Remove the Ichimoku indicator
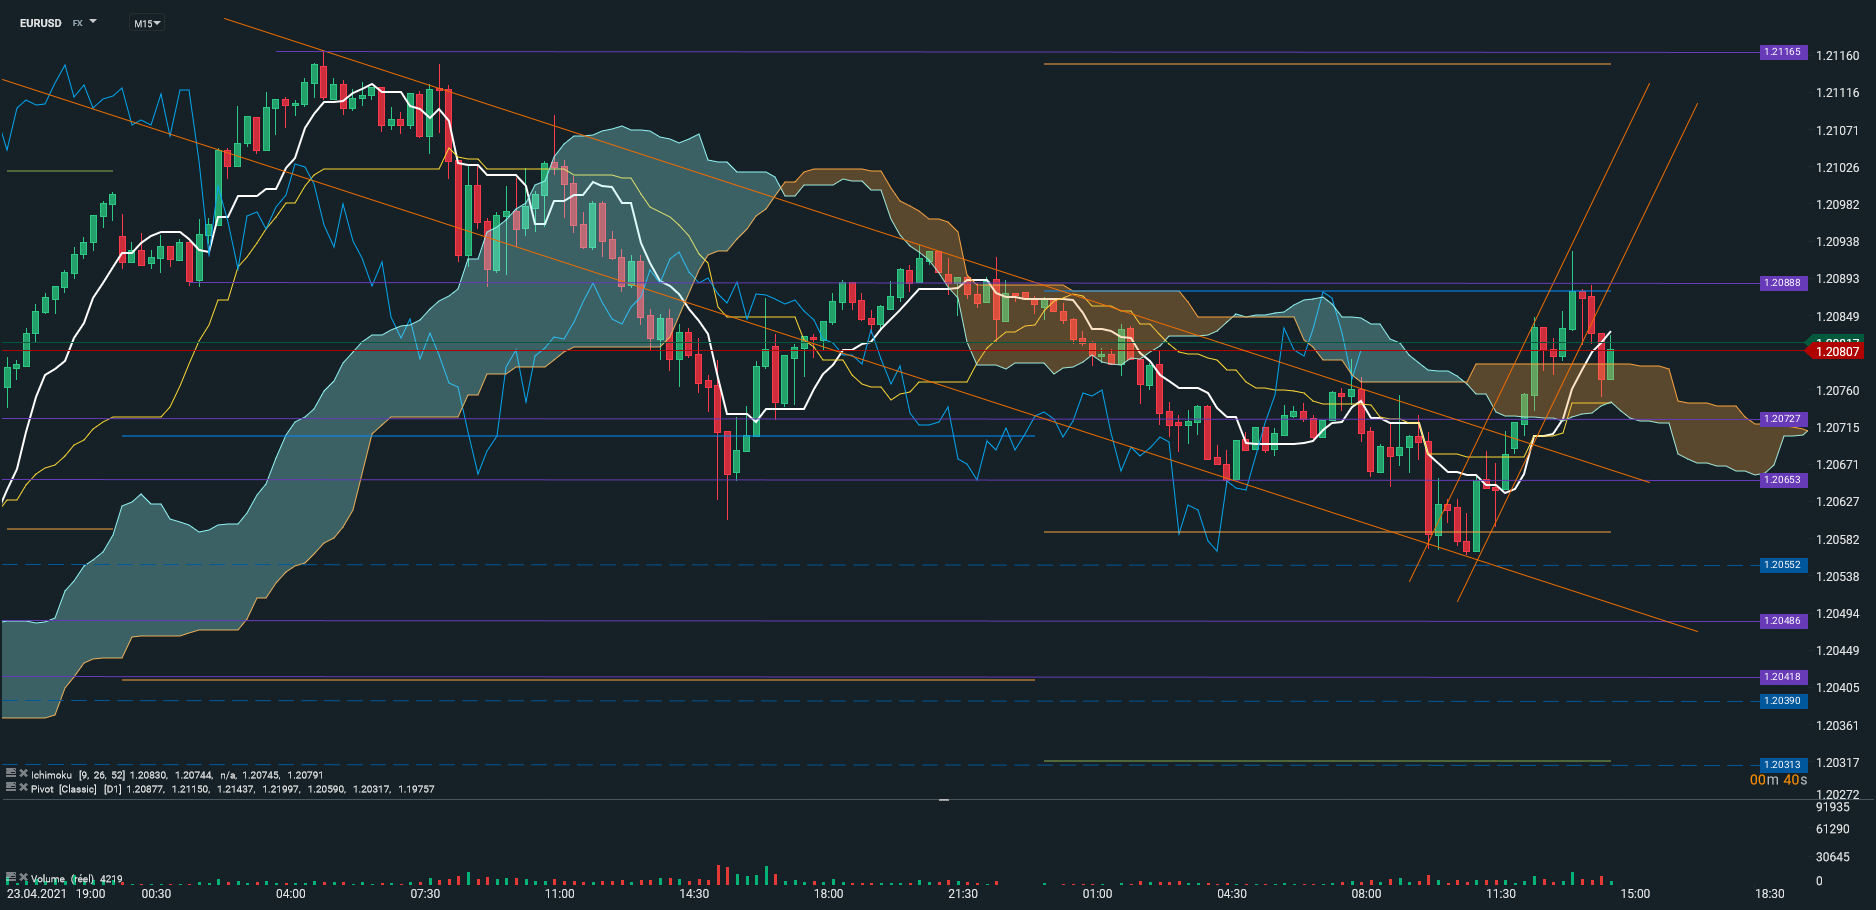This screenshot has height=910, width=1876. (x=23, y=773)
